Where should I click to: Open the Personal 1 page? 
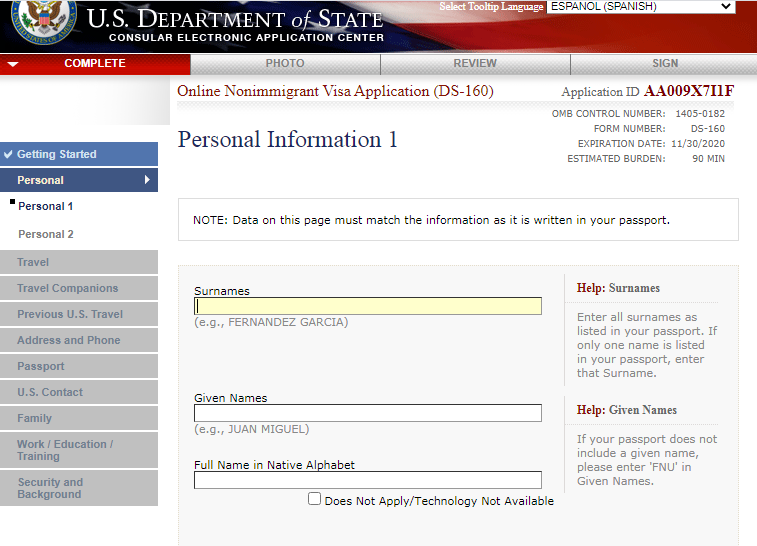45,206
